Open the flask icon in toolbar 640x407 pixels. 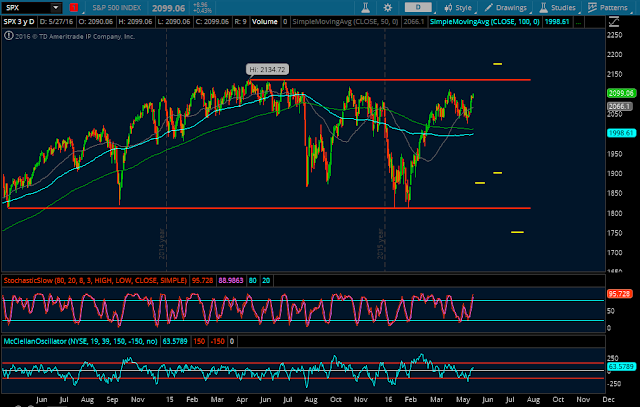(x=365, y=7)
